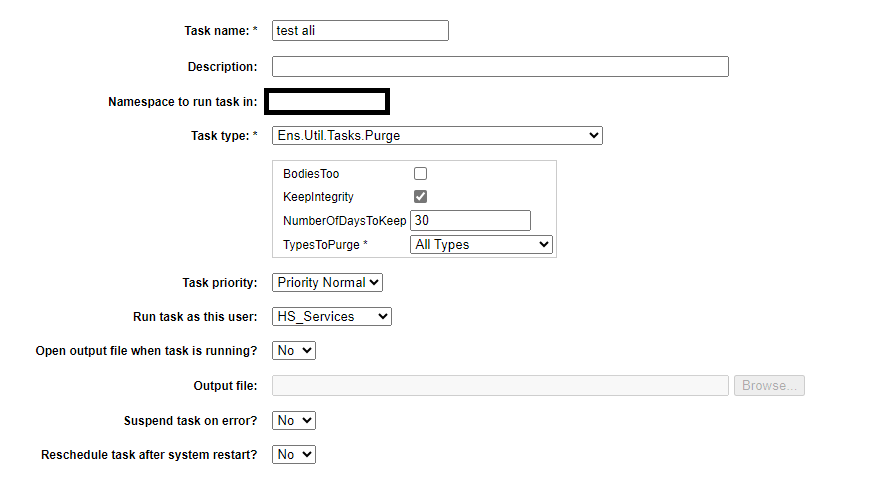Click the TypesToPurge dropdown chevron
Screen dimensions: 878x485
click(x=543, y=245)
